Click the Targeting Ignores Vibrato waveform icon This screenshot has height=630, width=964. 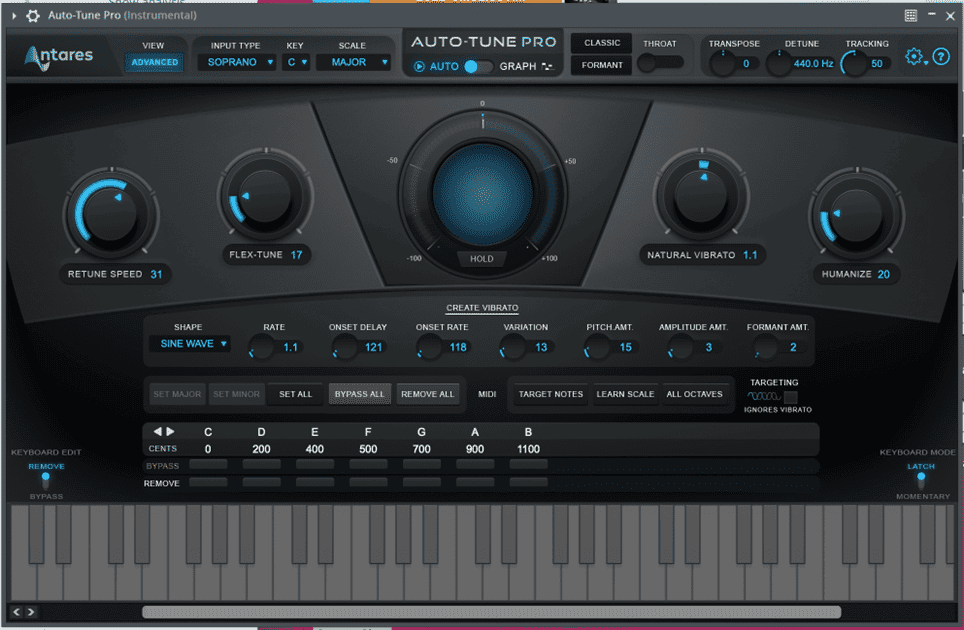(764, 396)
